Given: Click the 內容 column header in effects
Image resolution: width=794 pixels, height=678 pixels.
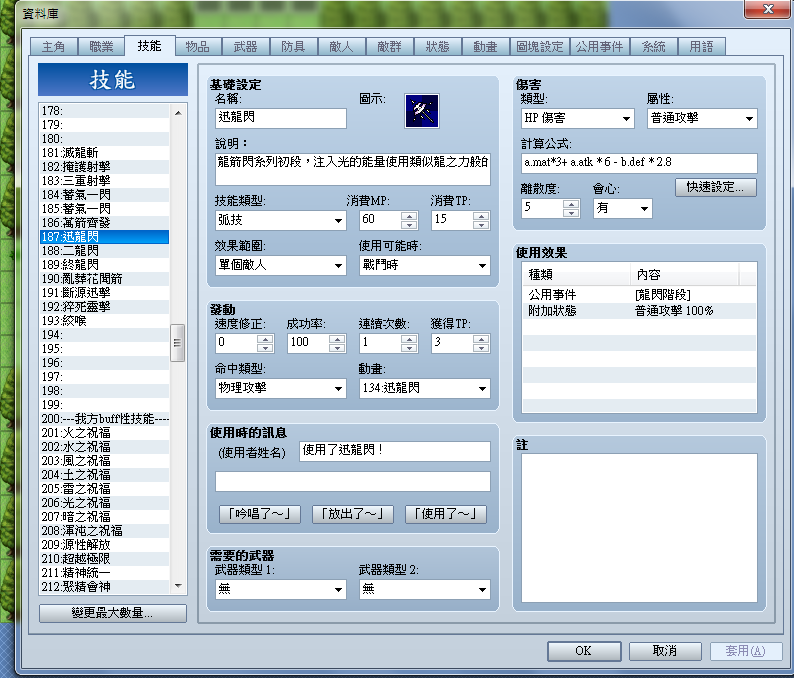Looking at the screenshot, I should [x=685, y=274].
